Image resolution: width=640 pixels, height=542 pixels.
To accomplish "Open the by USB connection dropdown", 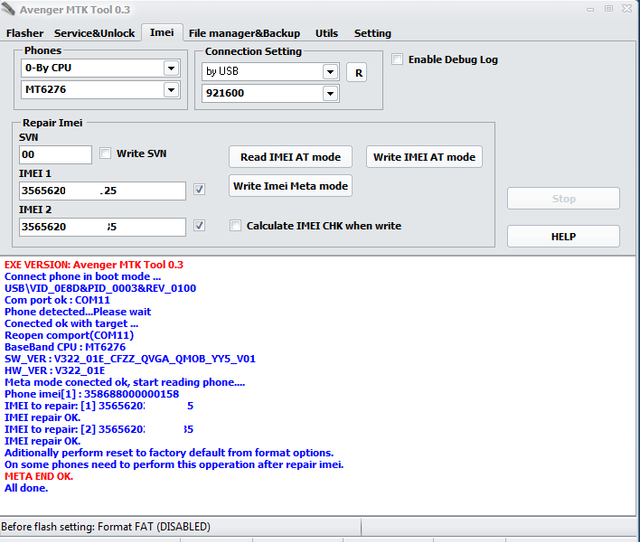I will coord(330,72).
